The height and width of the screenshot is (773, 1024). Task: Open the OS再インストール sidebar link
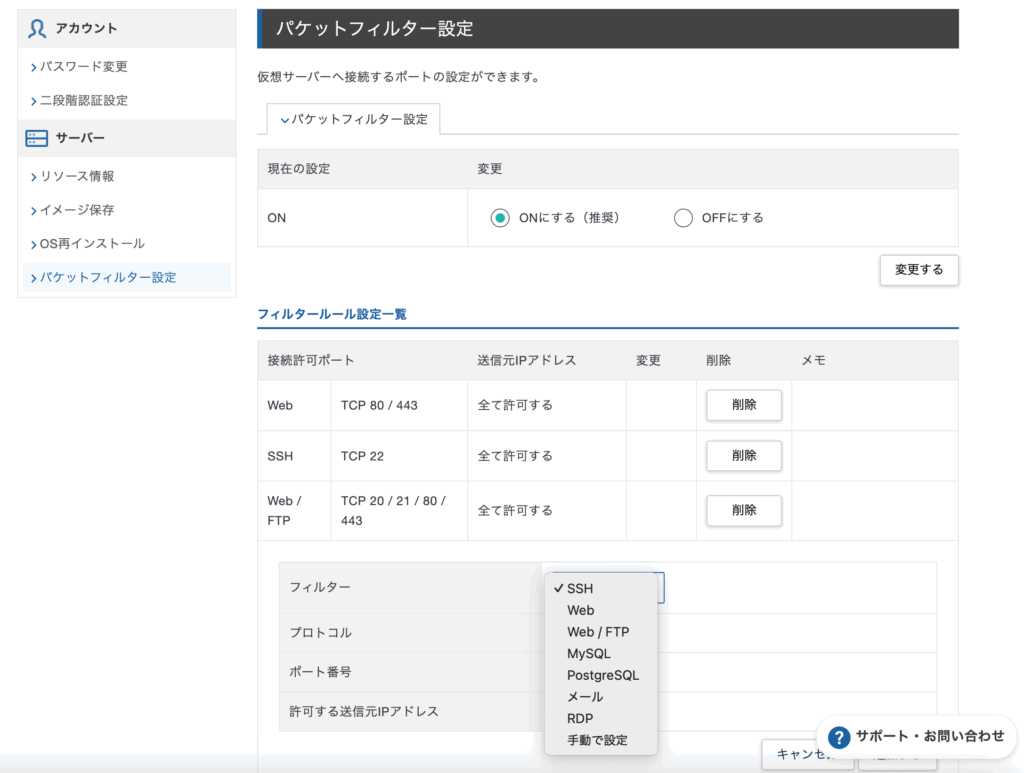point(92,244)
